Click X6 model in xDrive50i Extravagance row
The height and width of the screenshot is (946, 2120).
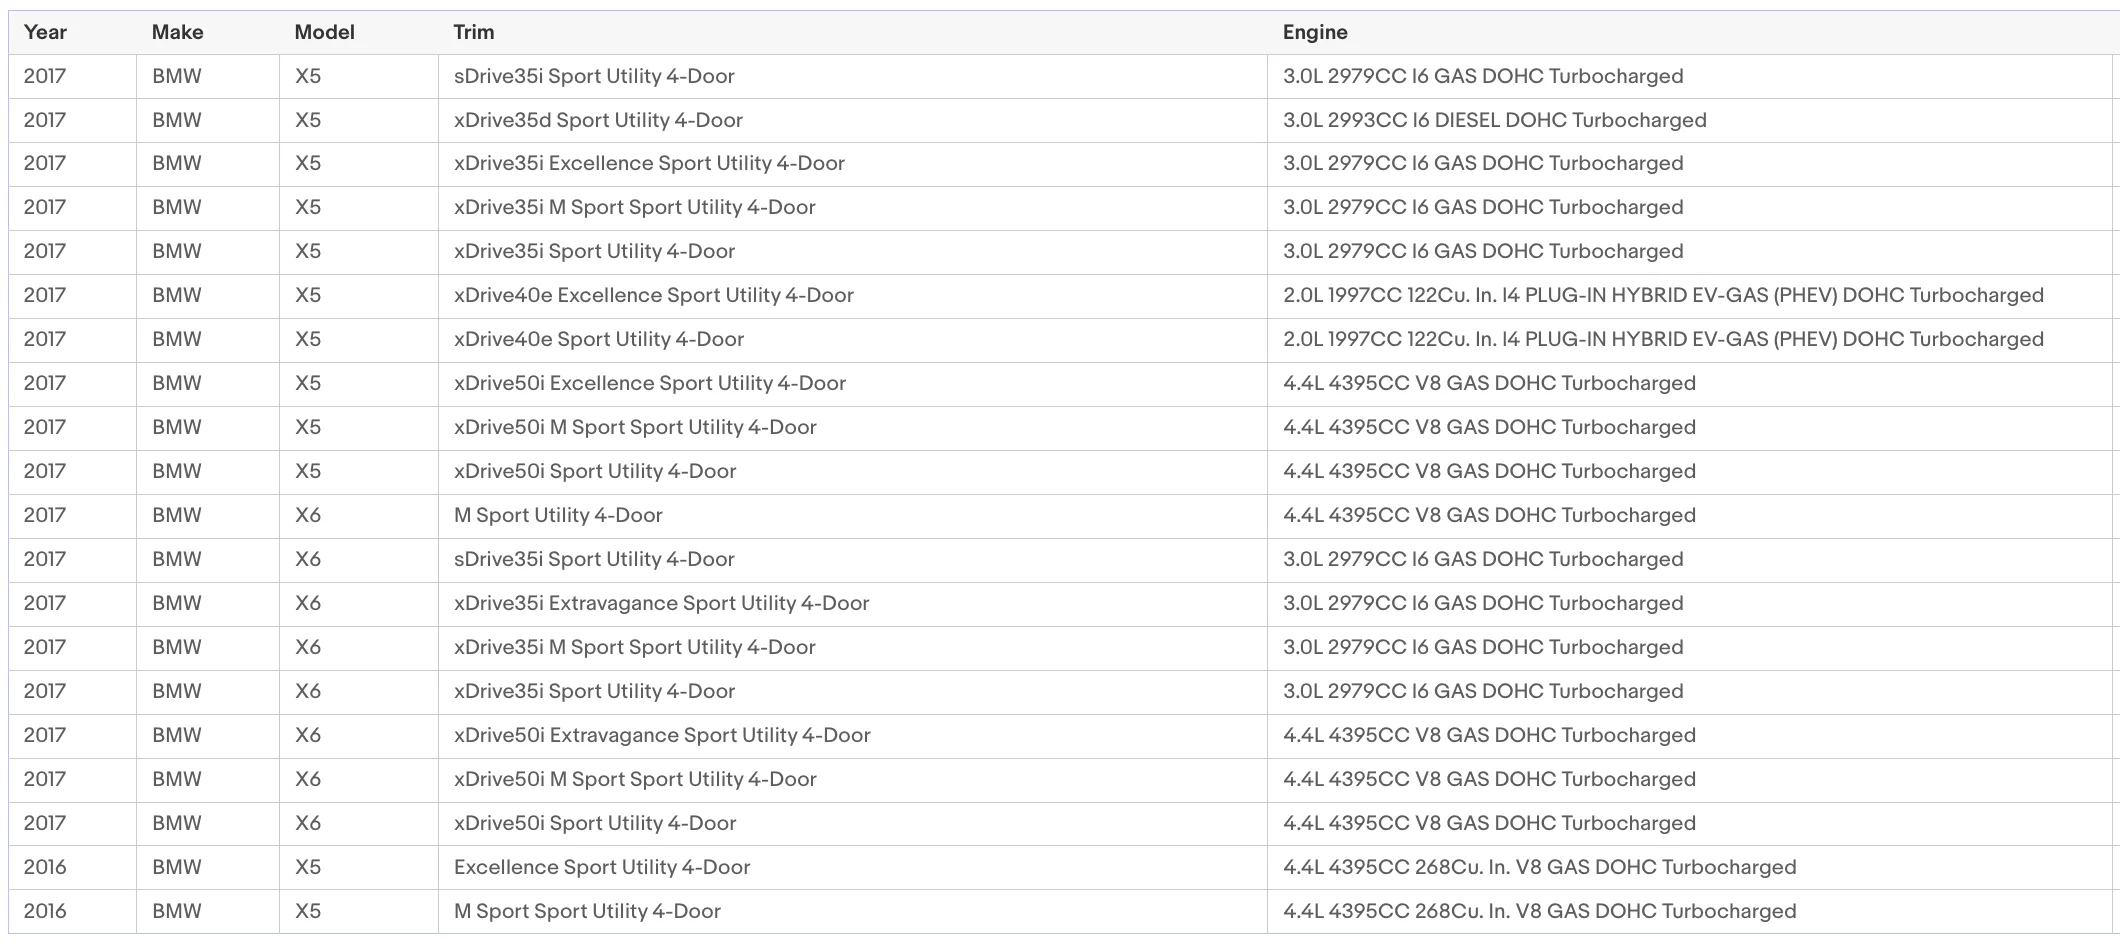coord(359,736)
